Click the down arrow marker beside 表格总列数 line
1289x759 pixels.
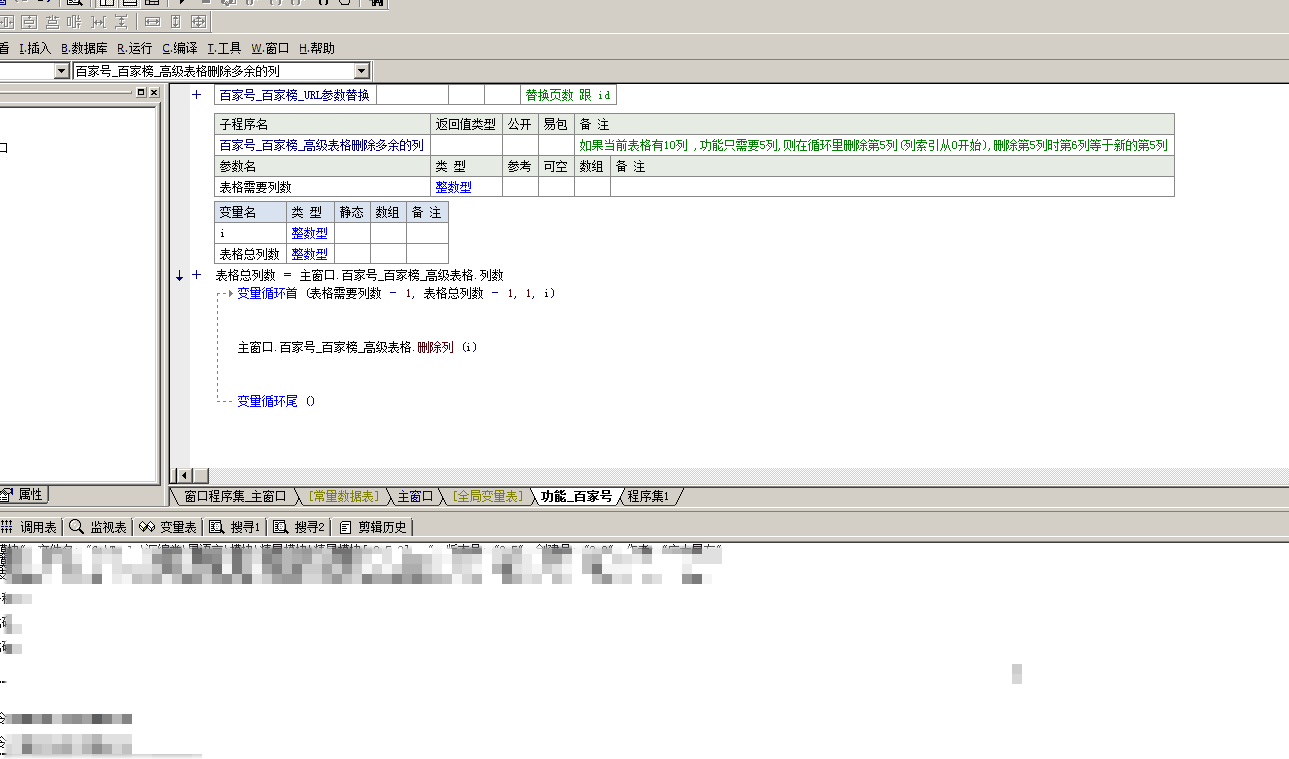pyautogui.click(x=180, y=276)
